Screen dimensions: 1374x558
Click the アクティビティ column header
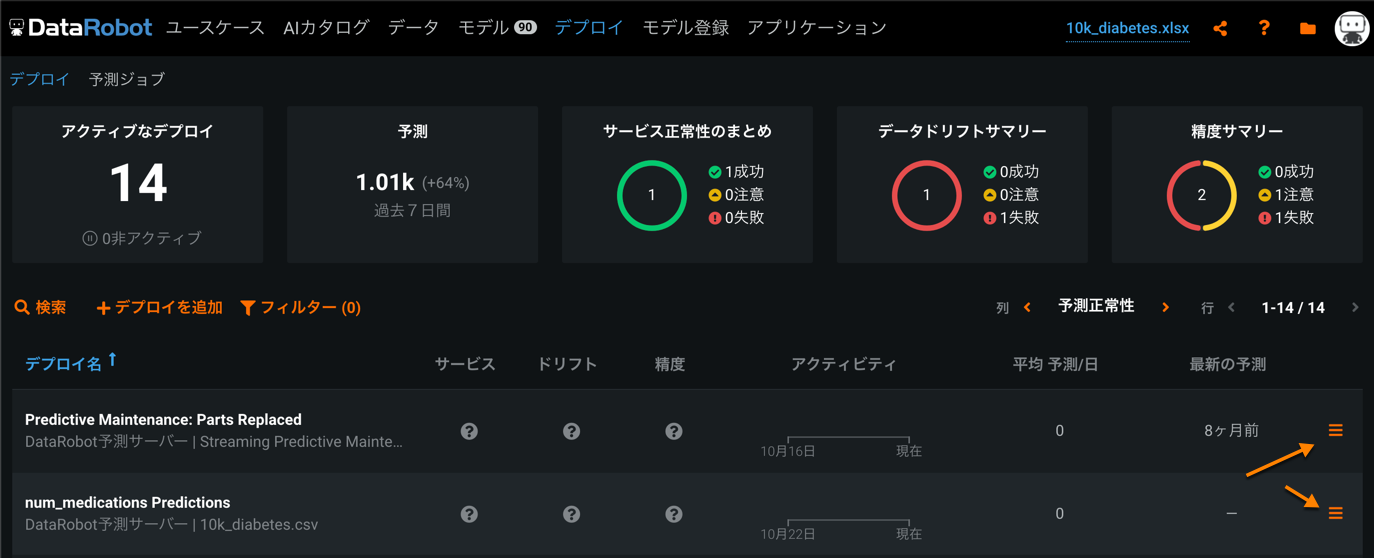pyautogui.click(x=844, y=365)
